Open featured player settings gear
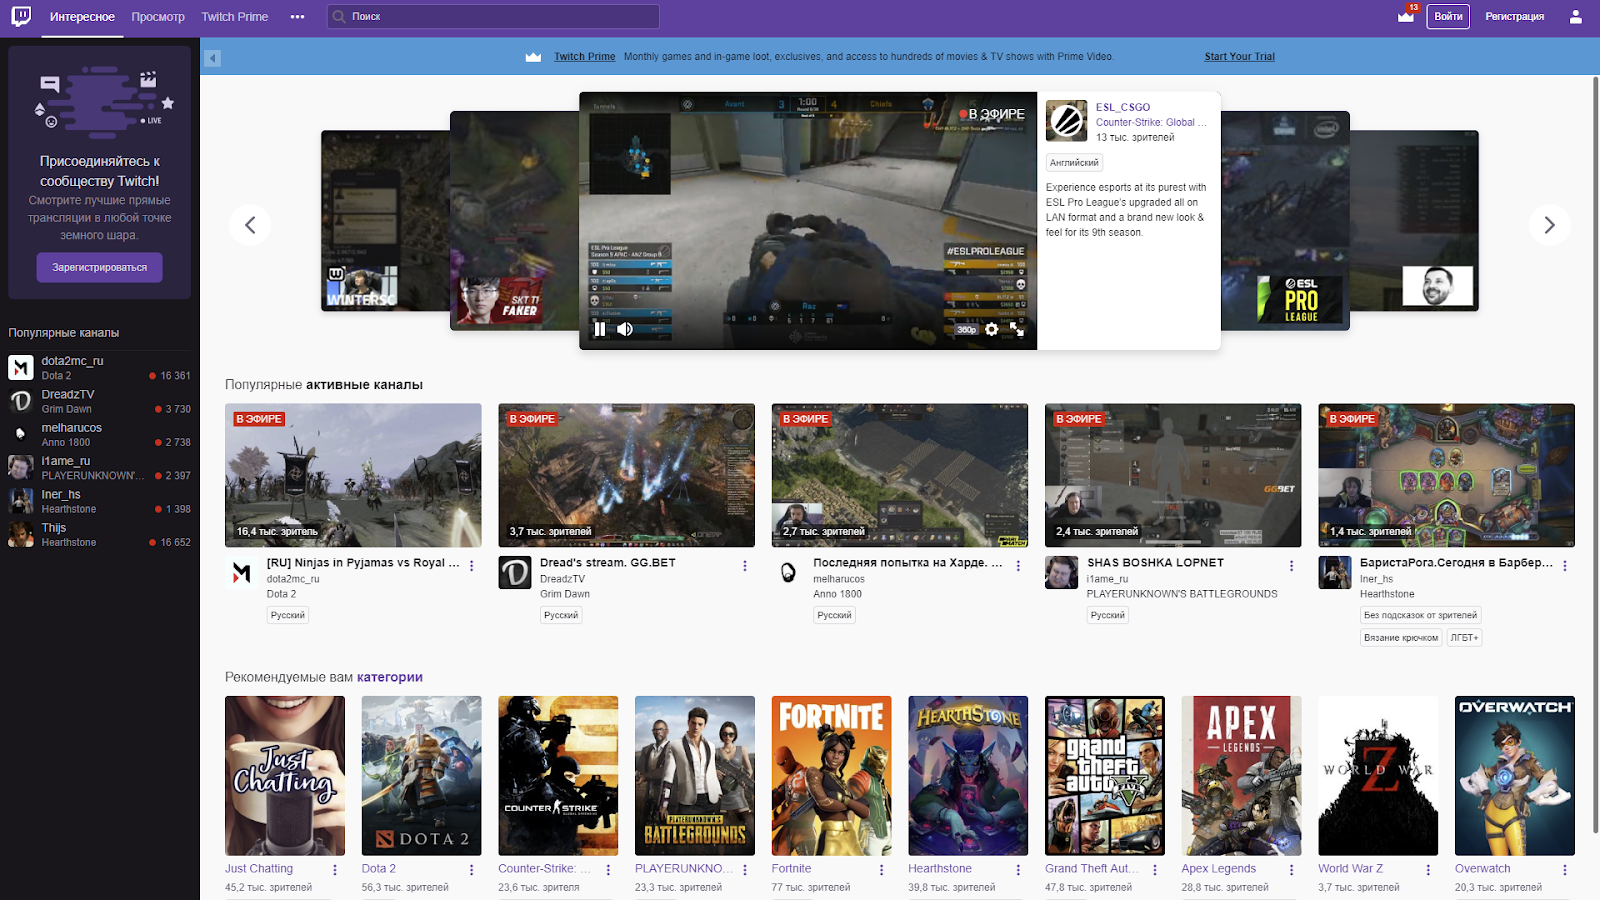 click(991, 329)
